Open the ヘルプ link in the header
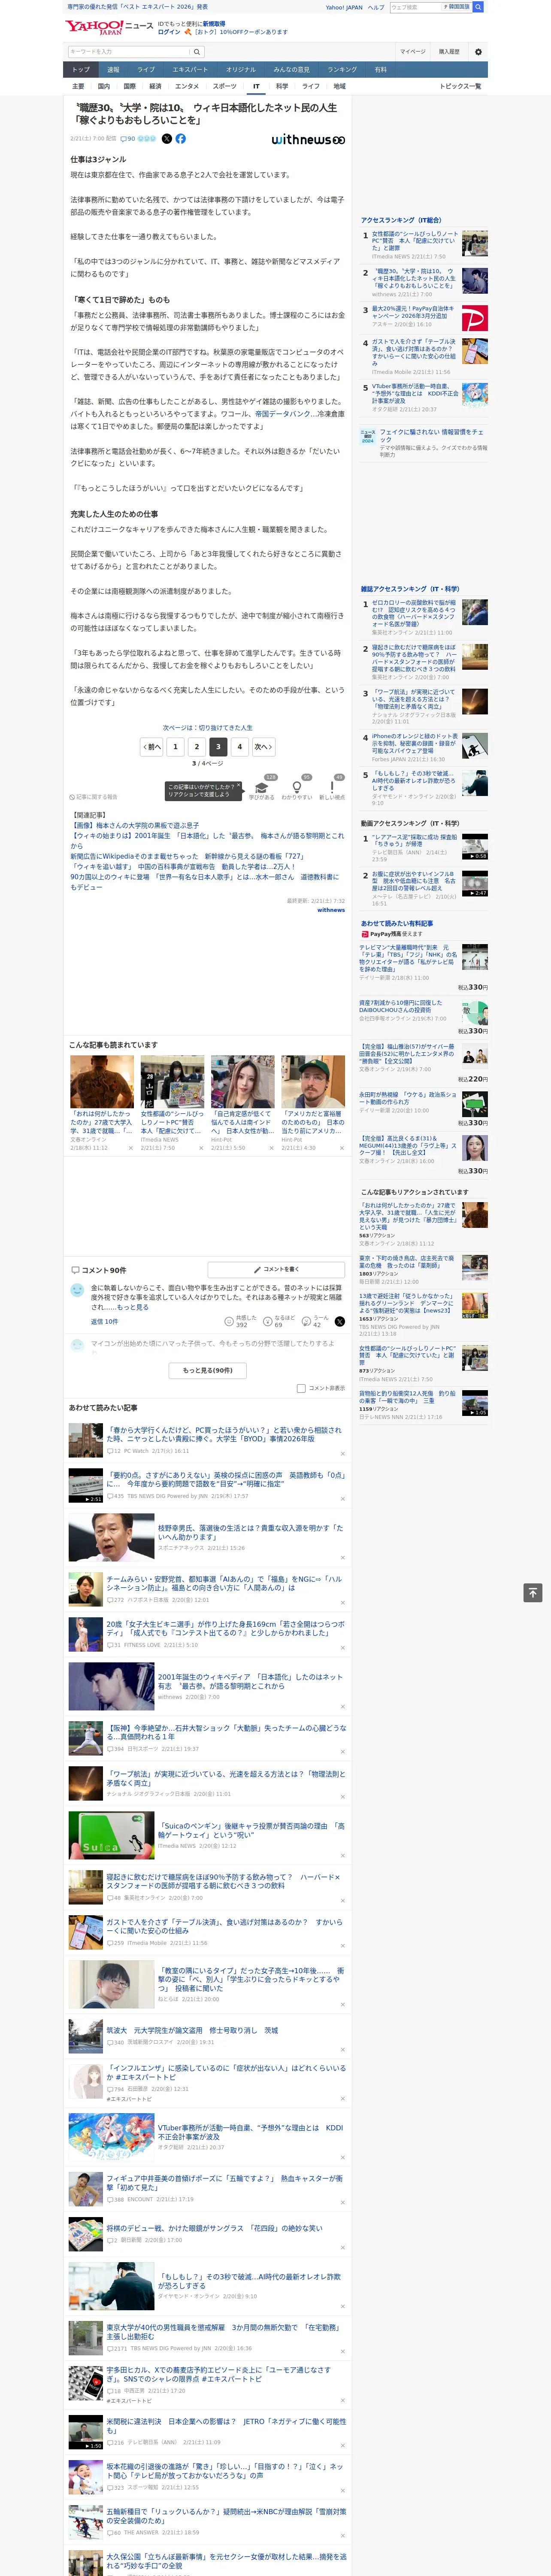The width and height of the screenshot is (551, 2576). [376, 7]
